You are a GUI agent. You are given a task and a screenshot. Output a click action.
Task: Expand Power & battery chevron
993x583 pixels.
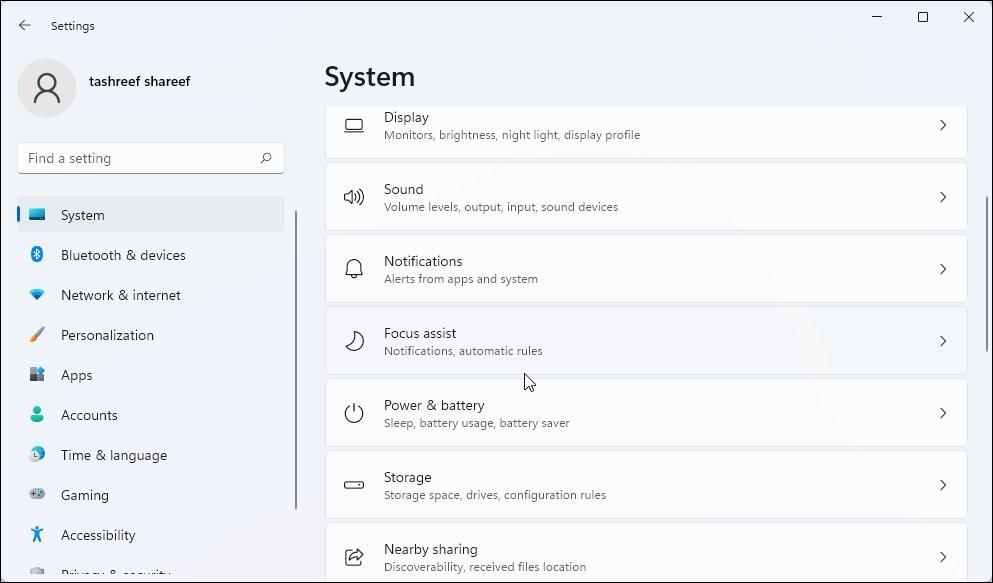[943, 413]
